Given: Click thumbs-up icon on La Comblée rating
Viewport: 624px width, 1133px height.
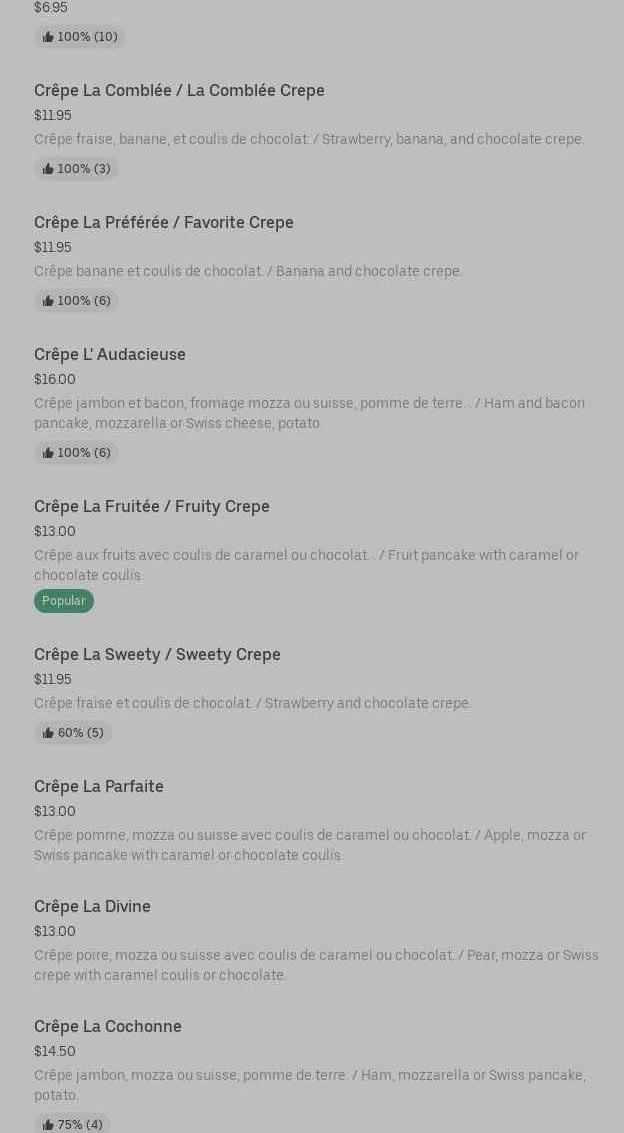Looking at the screenshot, I should pos(48,169).
